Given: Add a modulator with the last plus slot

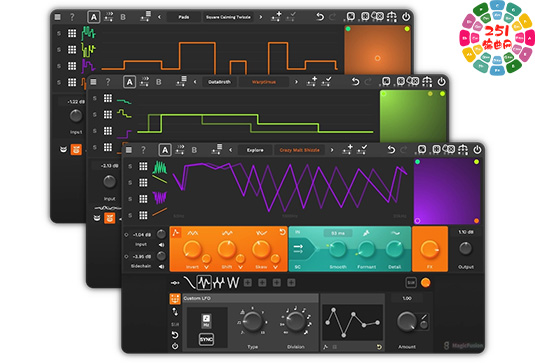Looking at the screenshot, I should 291,282.
